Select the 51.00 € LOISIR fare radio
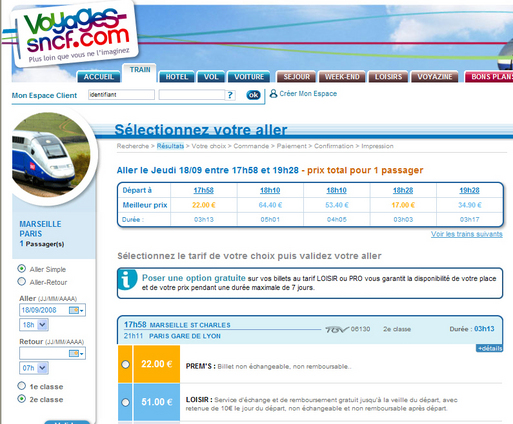The width and height of the screenshot is (513, 424). coord(125,402)
